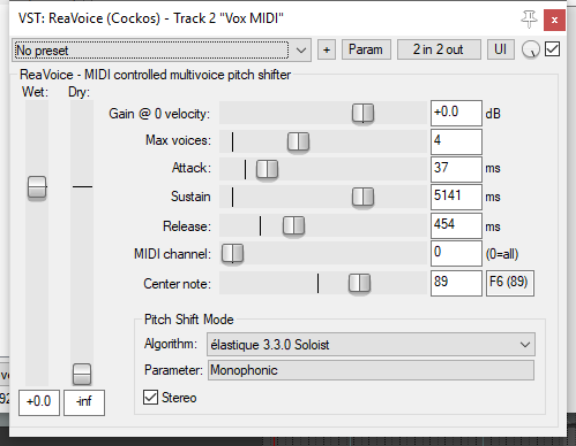Click the Center note slider handle
Viewport: 576px width, 446px height.
tap(360, 283)
